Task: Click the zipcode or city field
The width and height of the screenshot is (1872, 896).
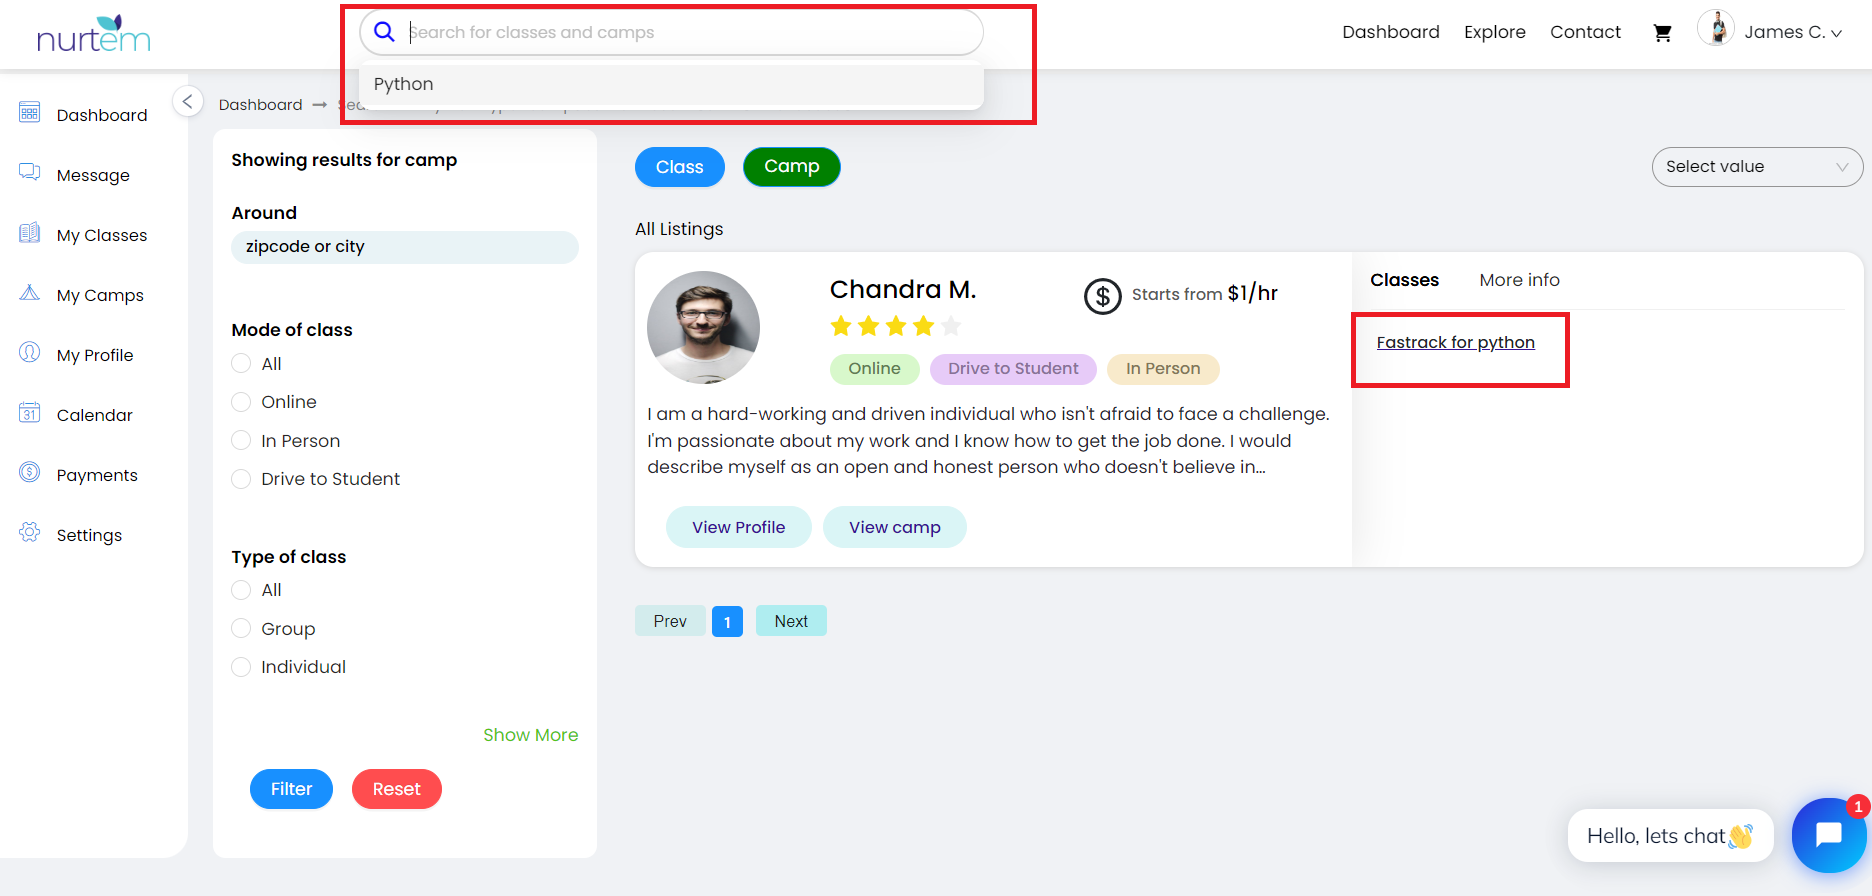Action: [x=405, y=247]
